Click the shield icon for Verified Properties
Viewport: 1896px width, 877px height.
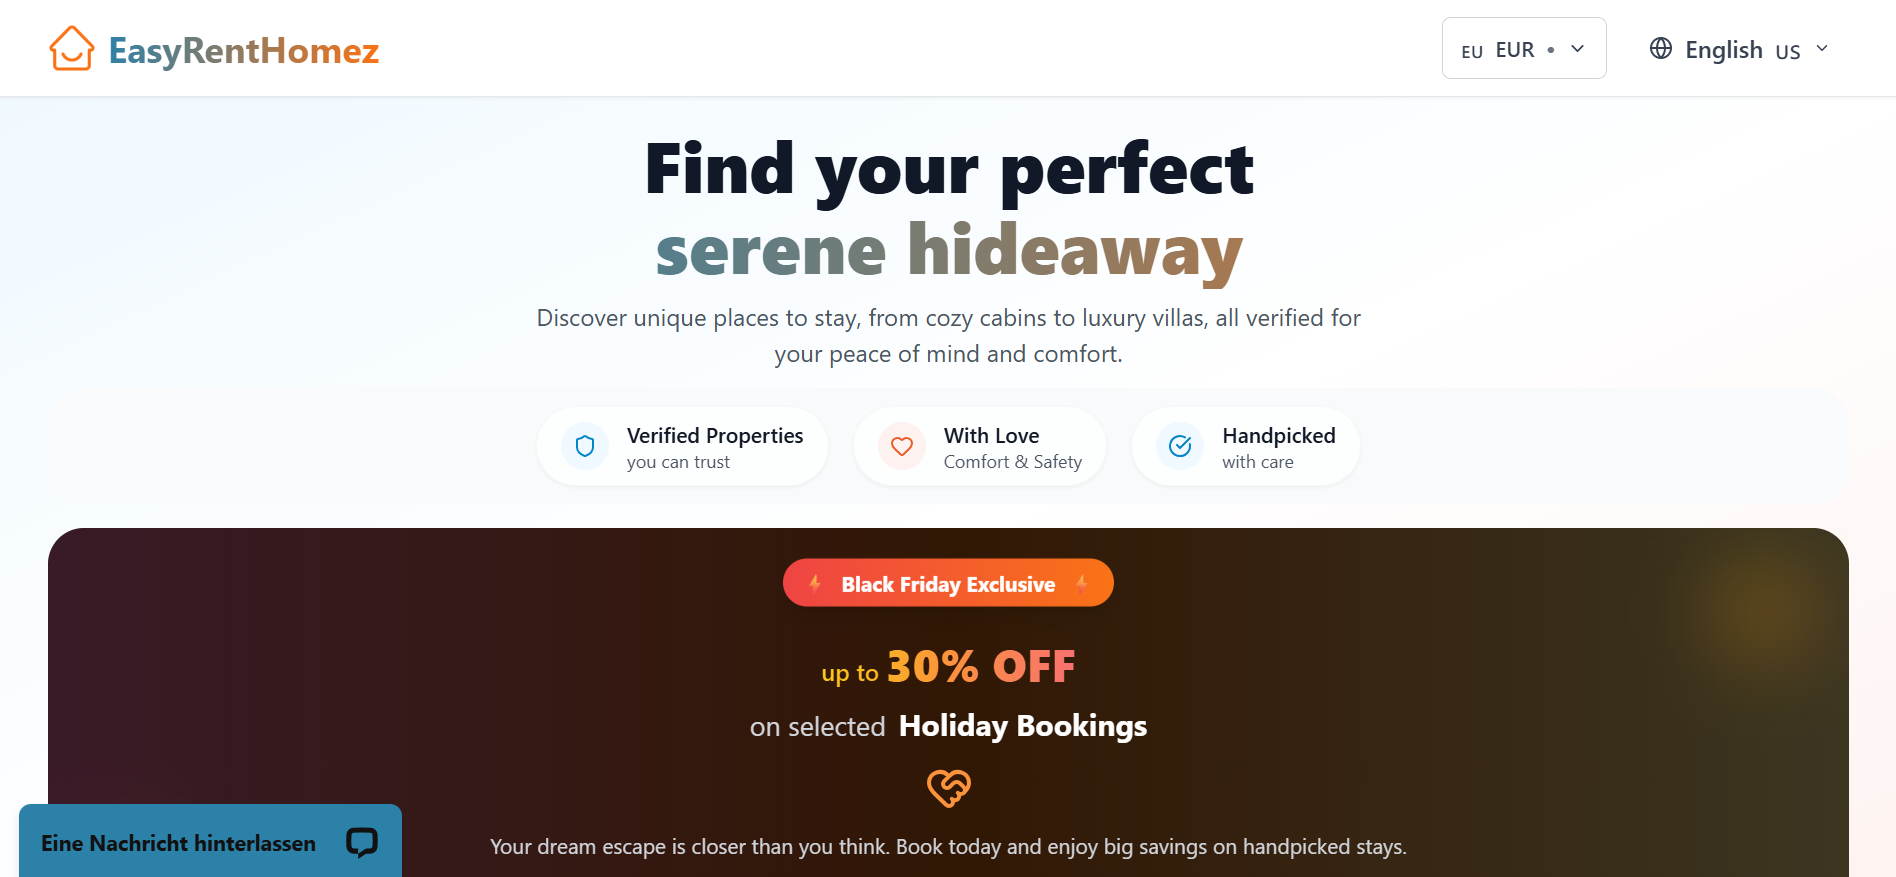pos(585,446)
